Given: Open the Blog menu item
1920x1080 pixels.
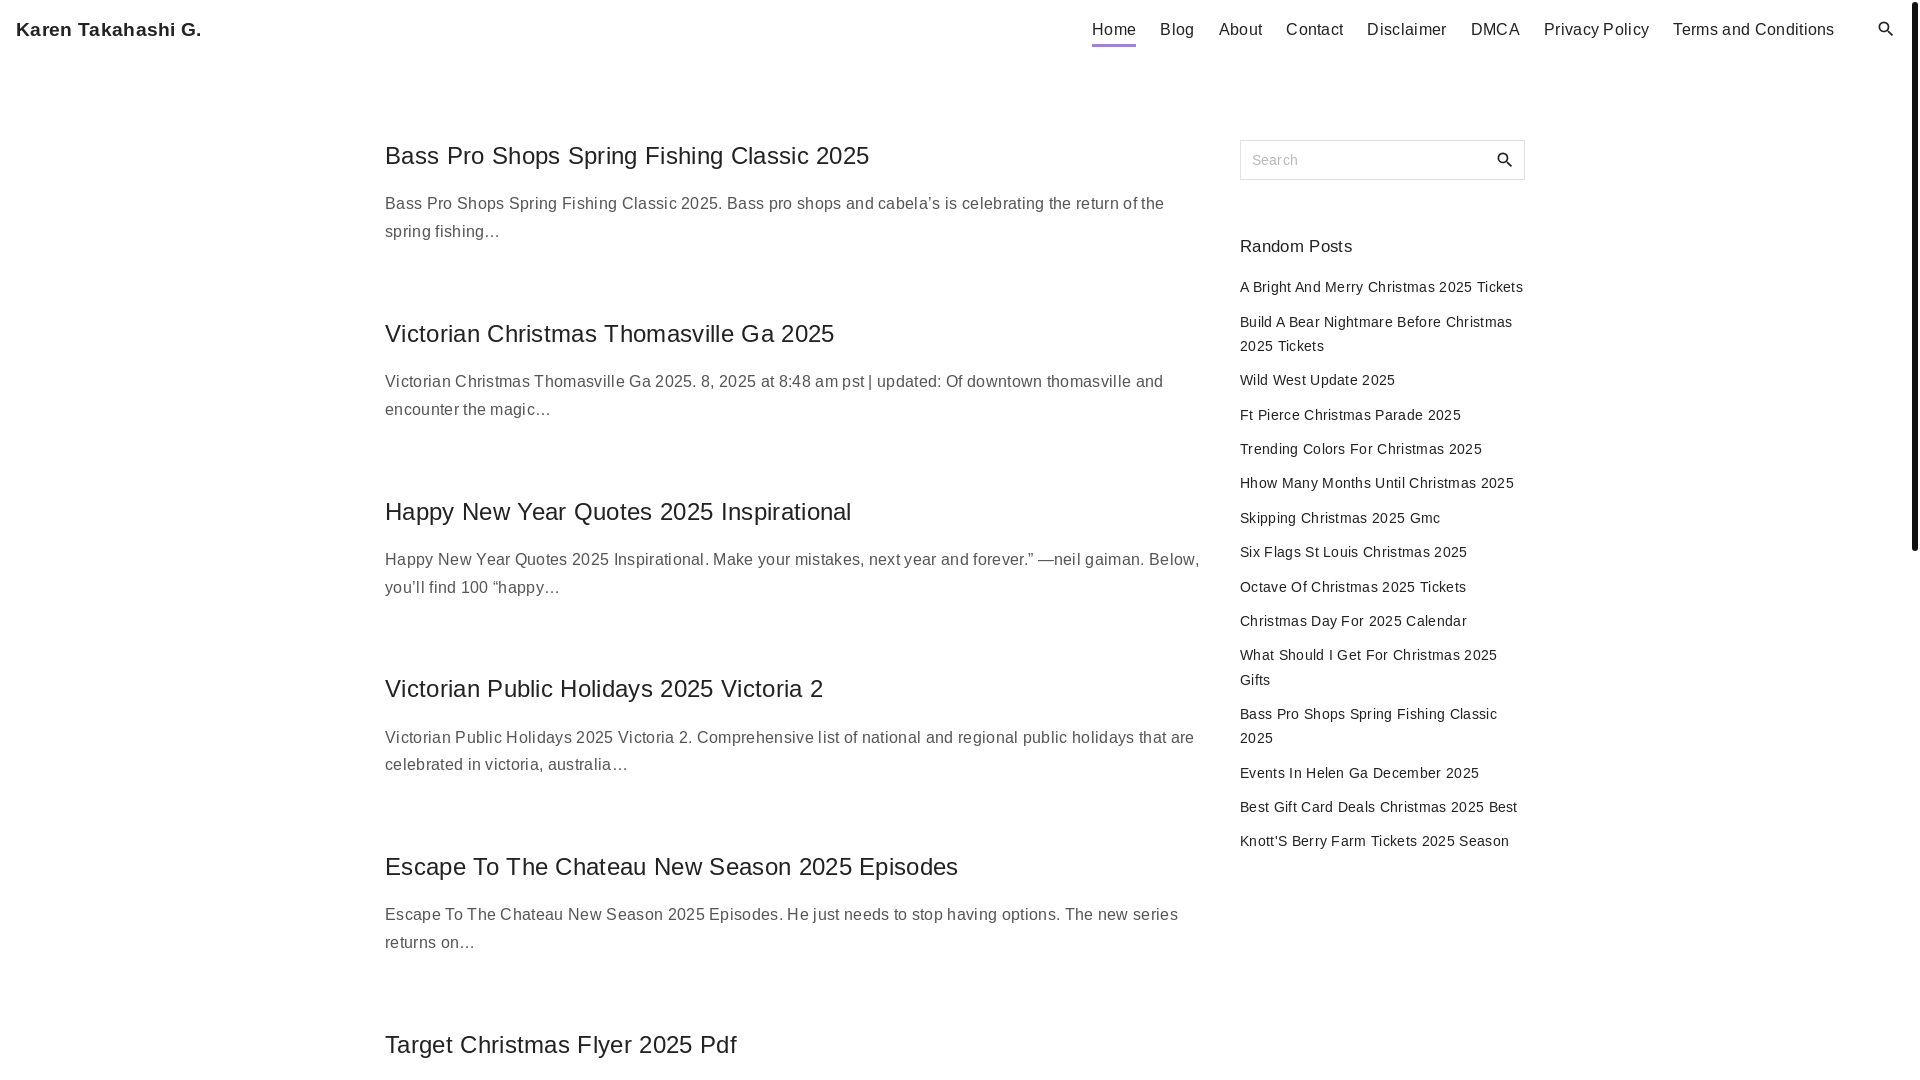Looking at the screenshot, I should click(x=1177, y=30).
